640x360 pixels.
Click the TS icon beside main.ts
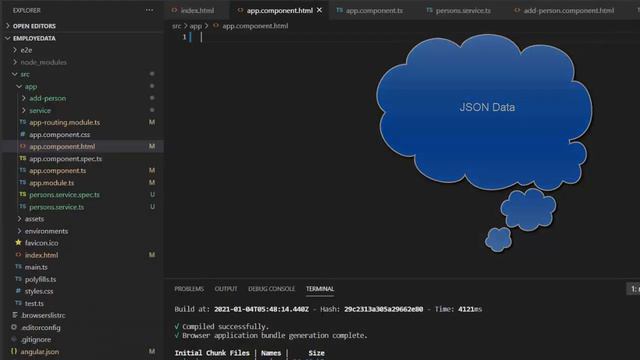[x=18, y=267]
